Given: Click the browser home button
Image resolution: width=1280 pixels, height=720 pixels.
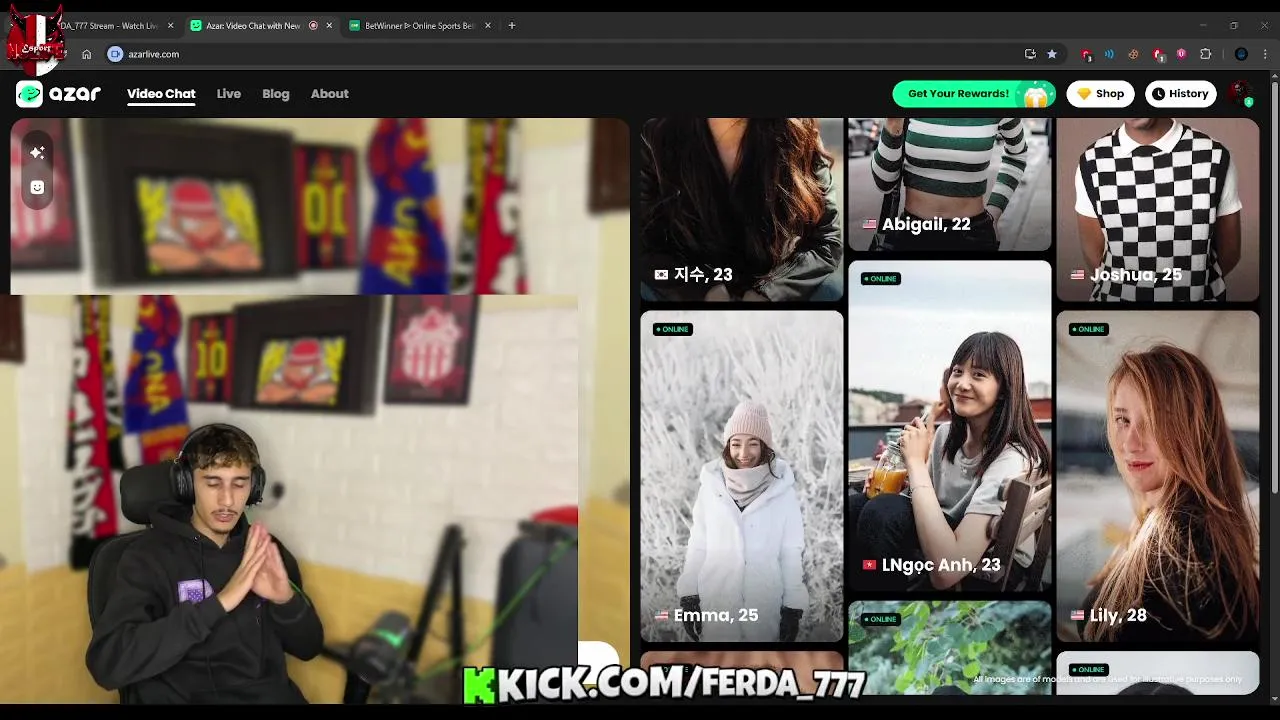Looking at the screenshot, I should pyautogui.click(x=87, y=54).
